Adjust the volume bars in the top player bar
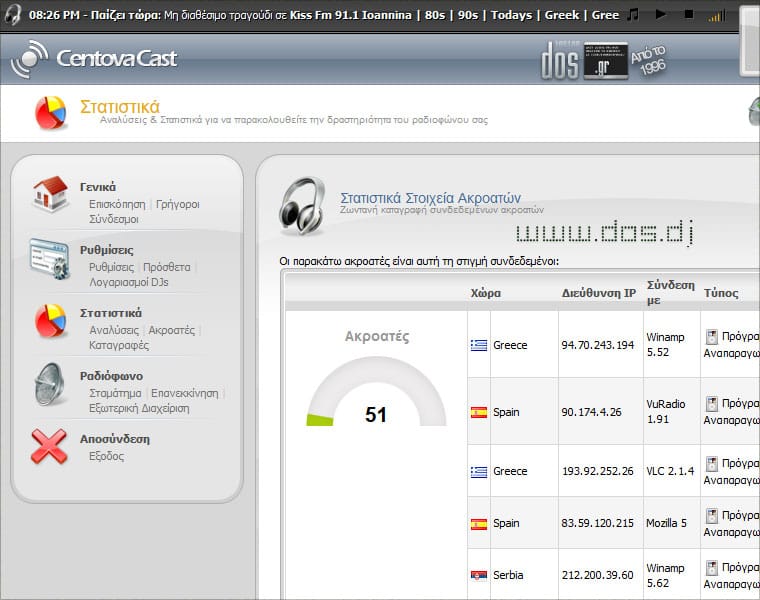Screen dimensions: 760x600 point(714,16)
